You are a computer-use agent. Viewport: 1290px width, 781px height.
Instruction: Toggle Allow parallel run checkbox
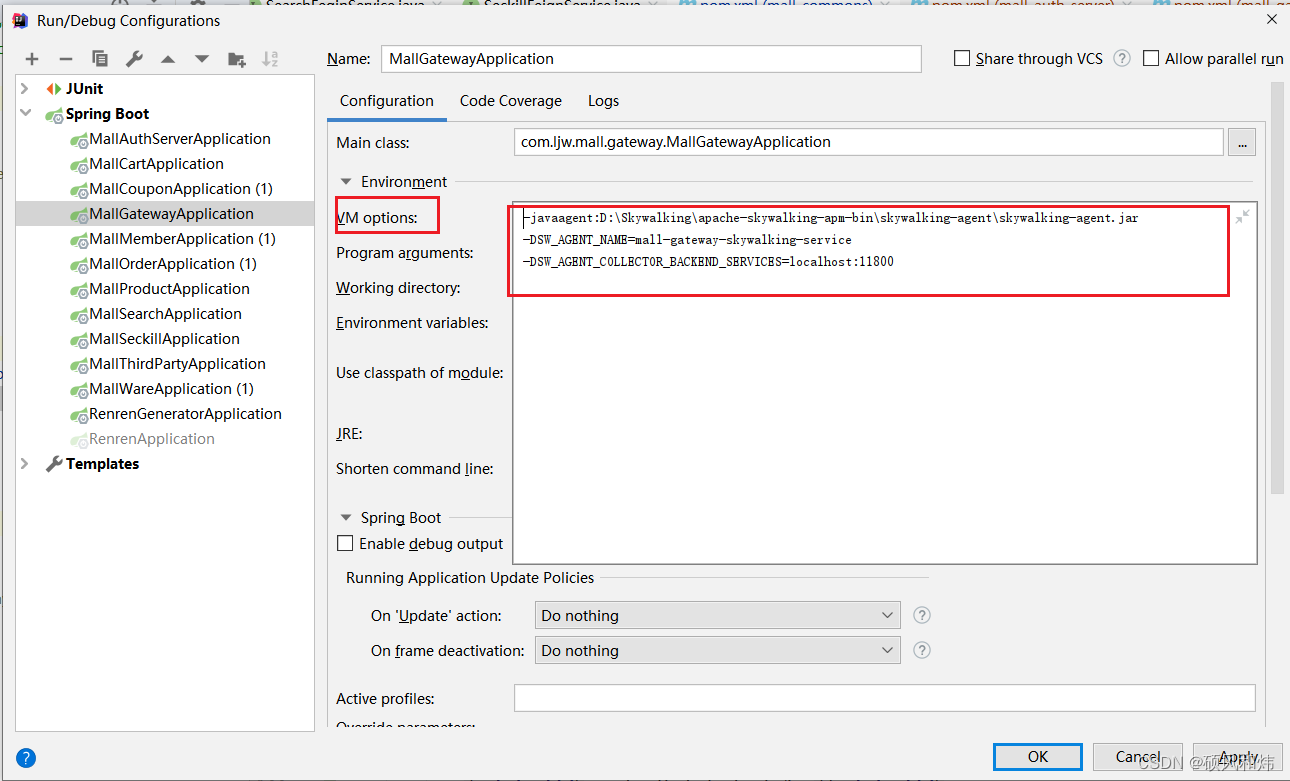click(1151, 58)
